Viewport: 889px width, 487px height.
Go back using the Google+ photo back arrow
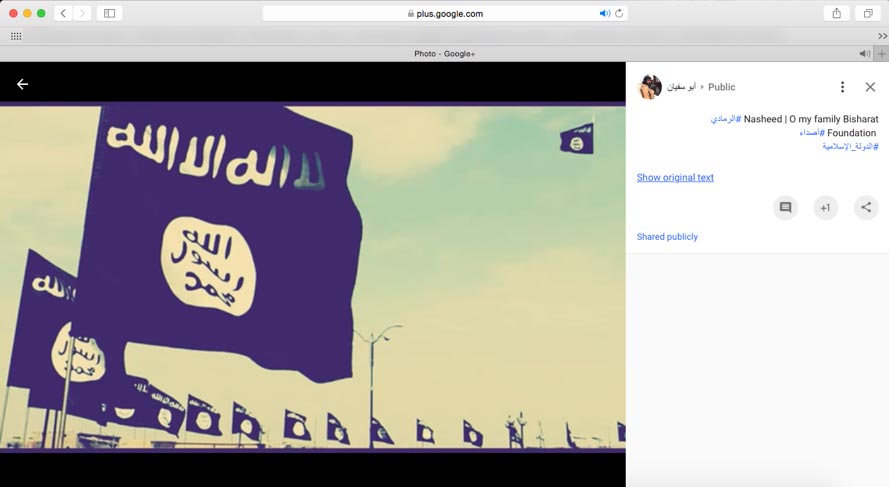coord(22,85)
